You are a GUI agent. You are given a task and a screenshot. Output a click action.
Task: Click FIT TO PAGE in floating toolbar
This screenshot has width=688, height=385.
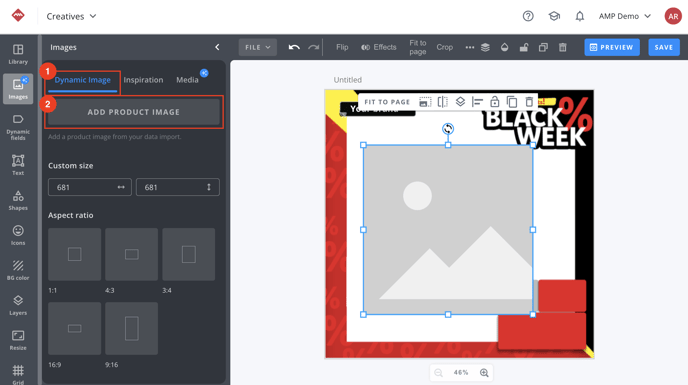[387, 102]
